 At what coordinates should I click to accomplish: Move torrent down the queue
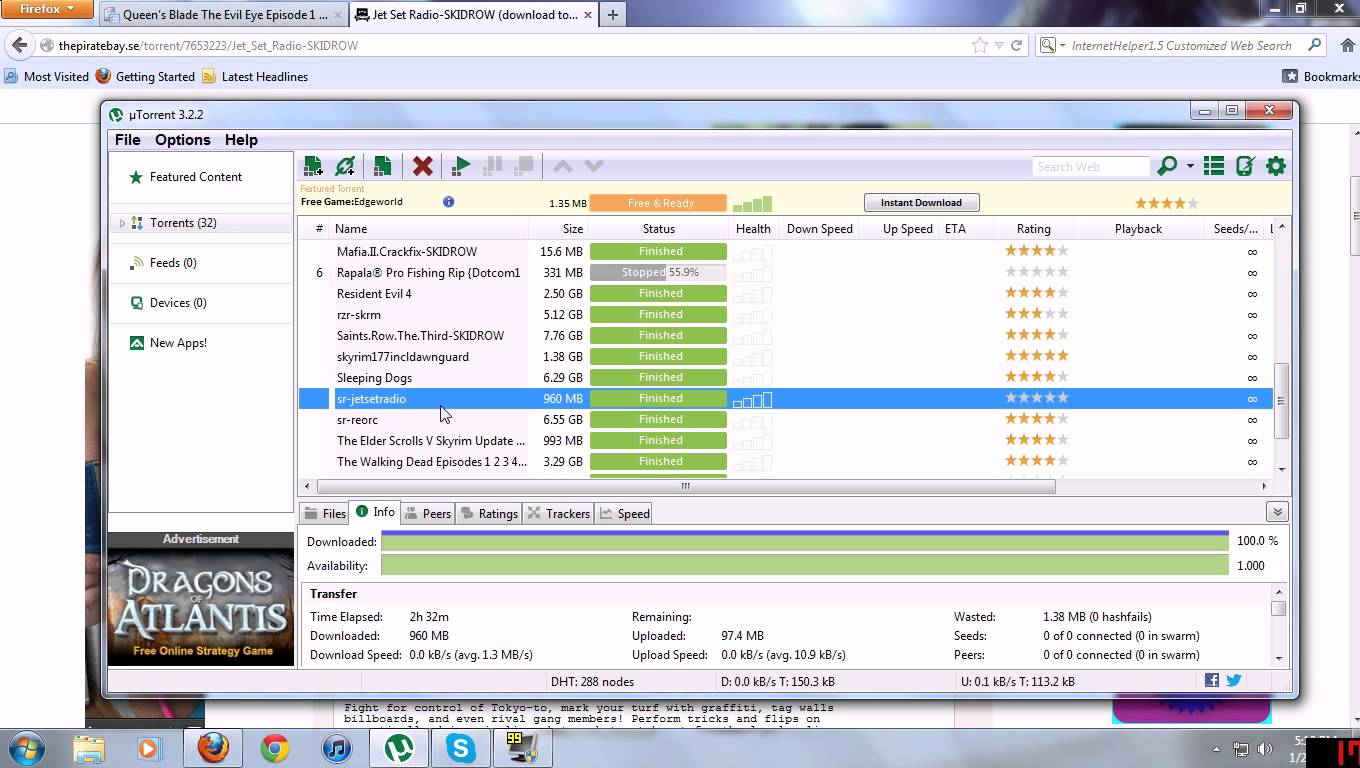pos(594,166)
